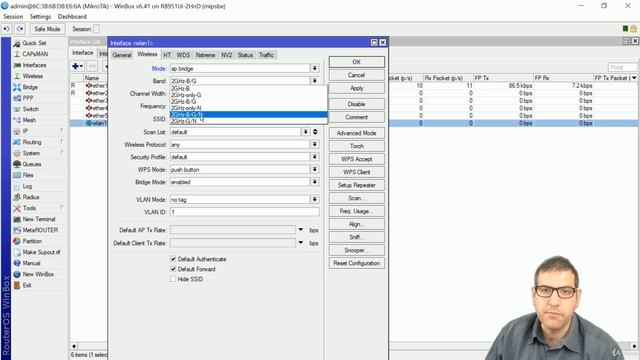640x360 pixels.
Task: Expand the Bridge Mode dropdown
Action: pos(315,182)
